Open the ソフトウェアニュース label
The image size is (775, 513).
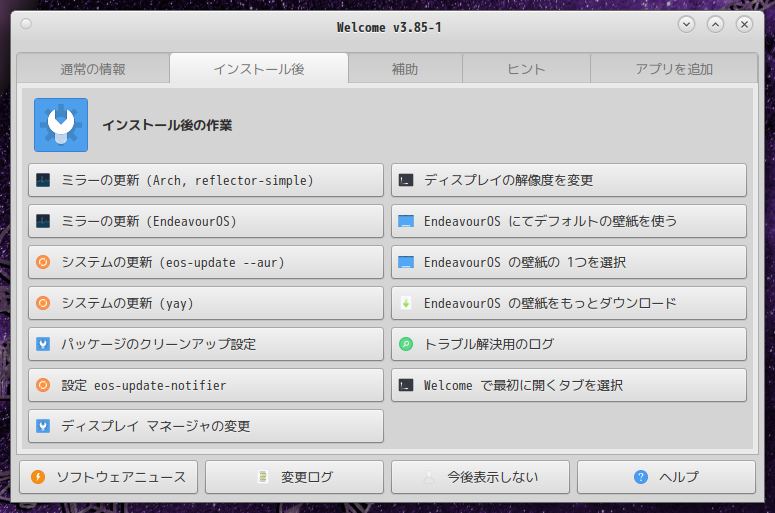pyautogui.click(x=121, y=476)
